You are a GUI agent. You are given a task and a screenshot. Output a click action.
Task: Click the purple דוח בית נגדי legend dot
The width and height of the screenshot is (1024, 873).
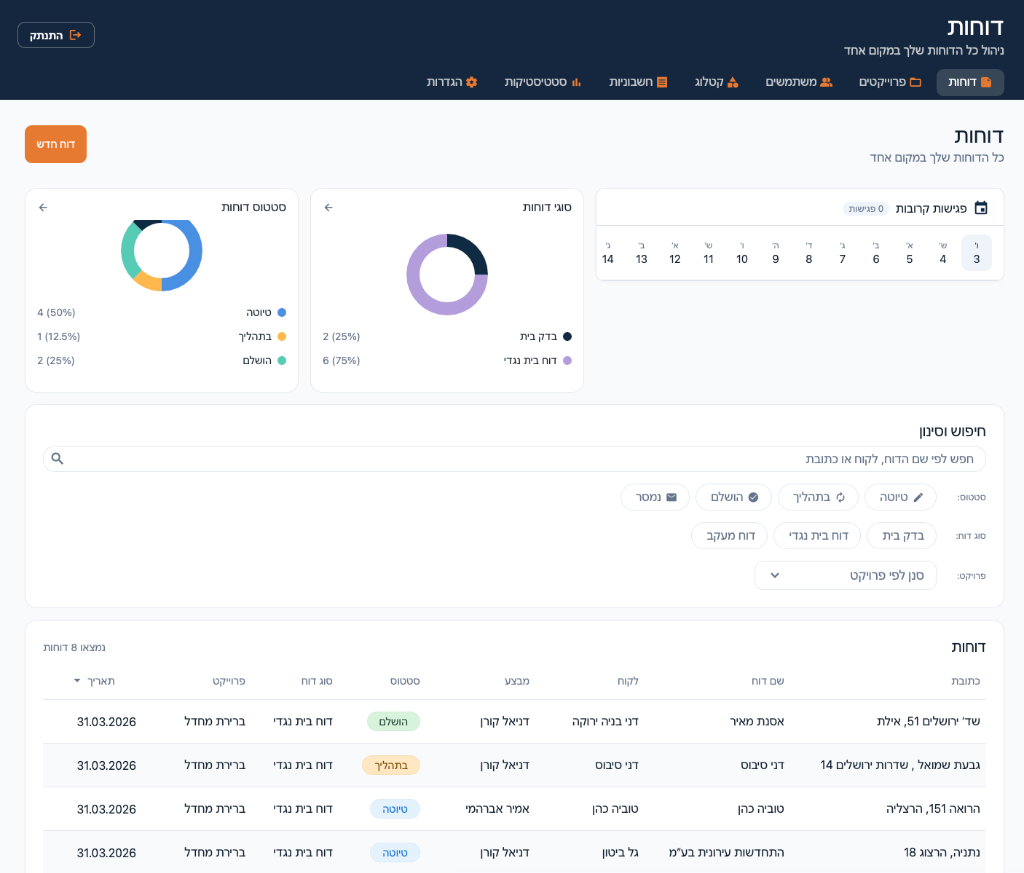coord(568,360)
